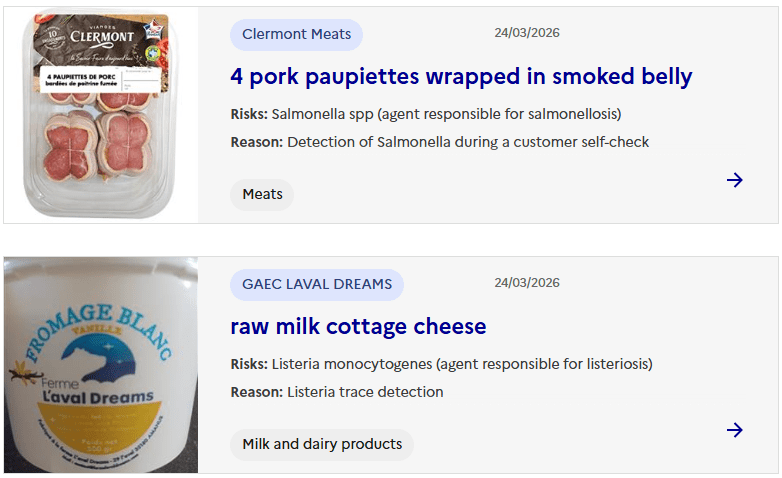
Task: Click the pork paupiettes recall date 24/03/2026
Action: point(527,33)
